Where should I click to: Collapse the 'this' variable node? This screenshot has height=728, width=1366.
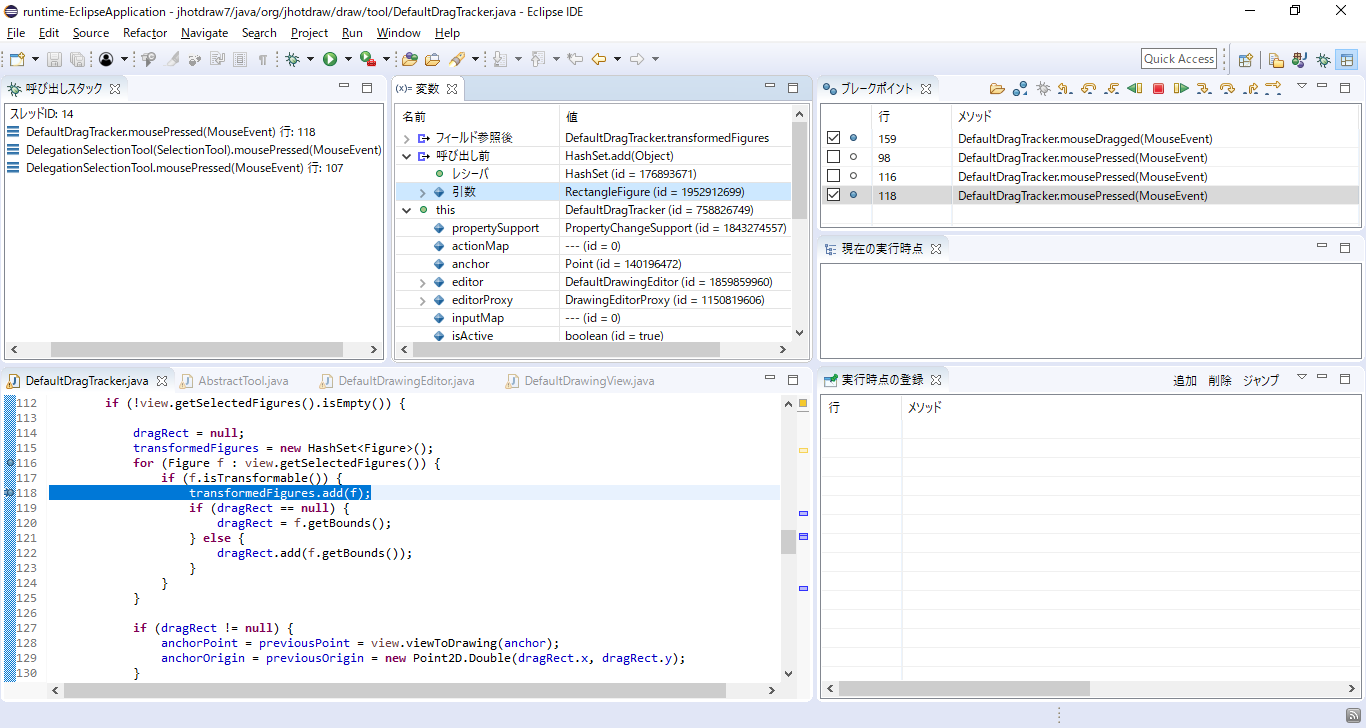(x=406, y=210)
